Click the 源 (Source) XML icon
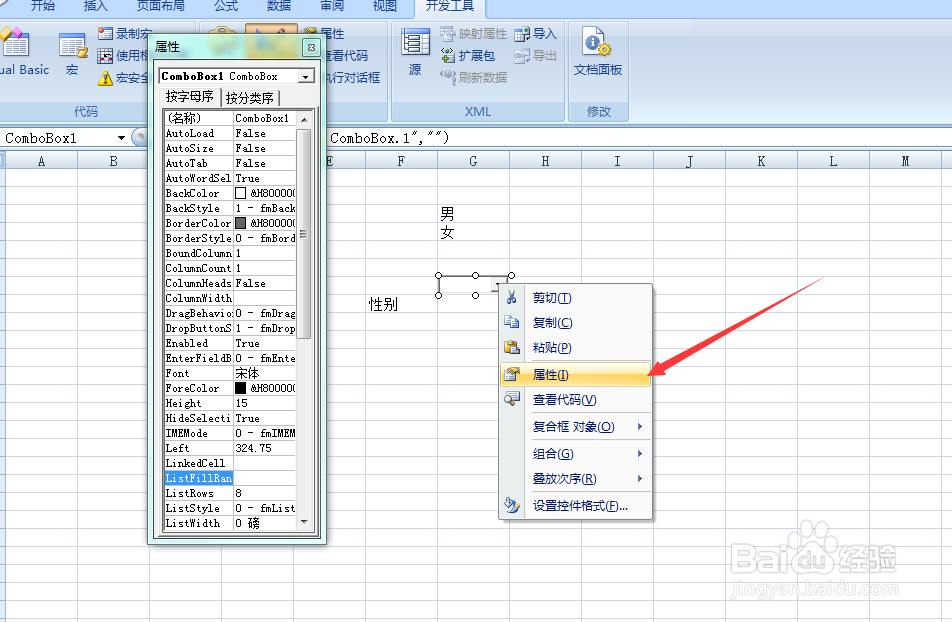This screenshot has height=622, width=952. point(415,43)
